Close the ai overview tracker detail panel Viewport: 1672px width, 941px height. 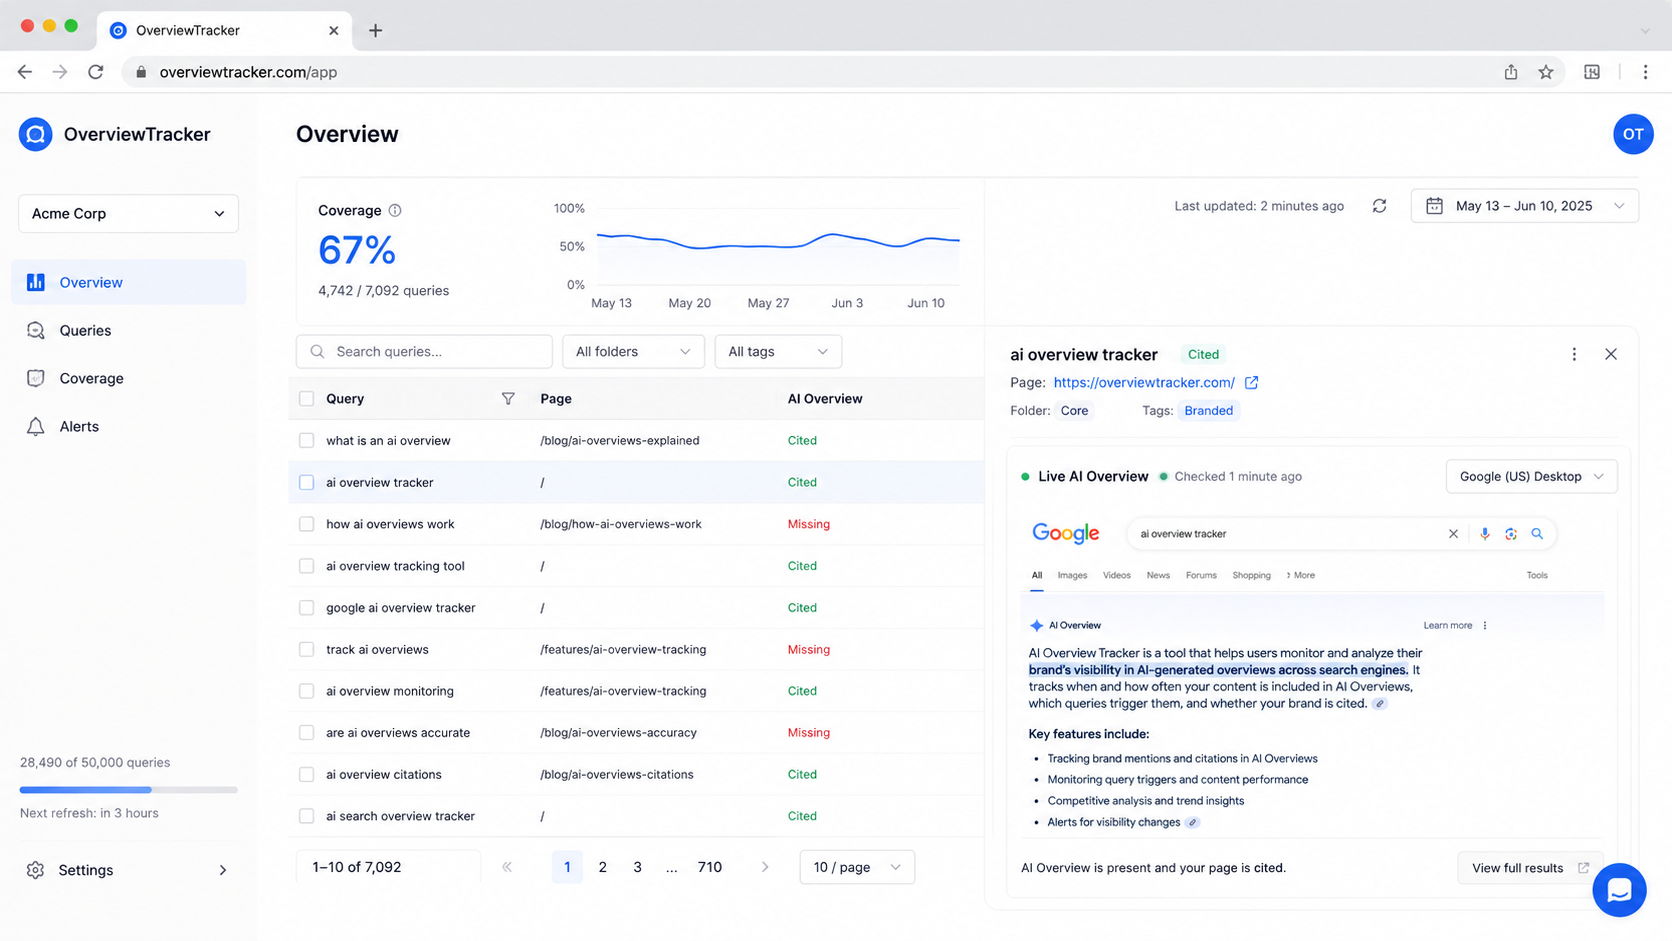click(1611, 354)
